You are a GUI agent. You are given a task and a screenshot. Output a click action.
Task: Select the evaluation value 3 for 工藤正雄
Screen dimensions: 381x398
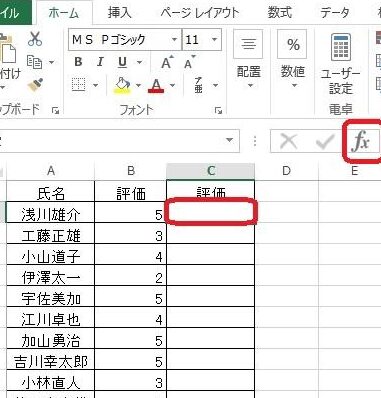131,233
